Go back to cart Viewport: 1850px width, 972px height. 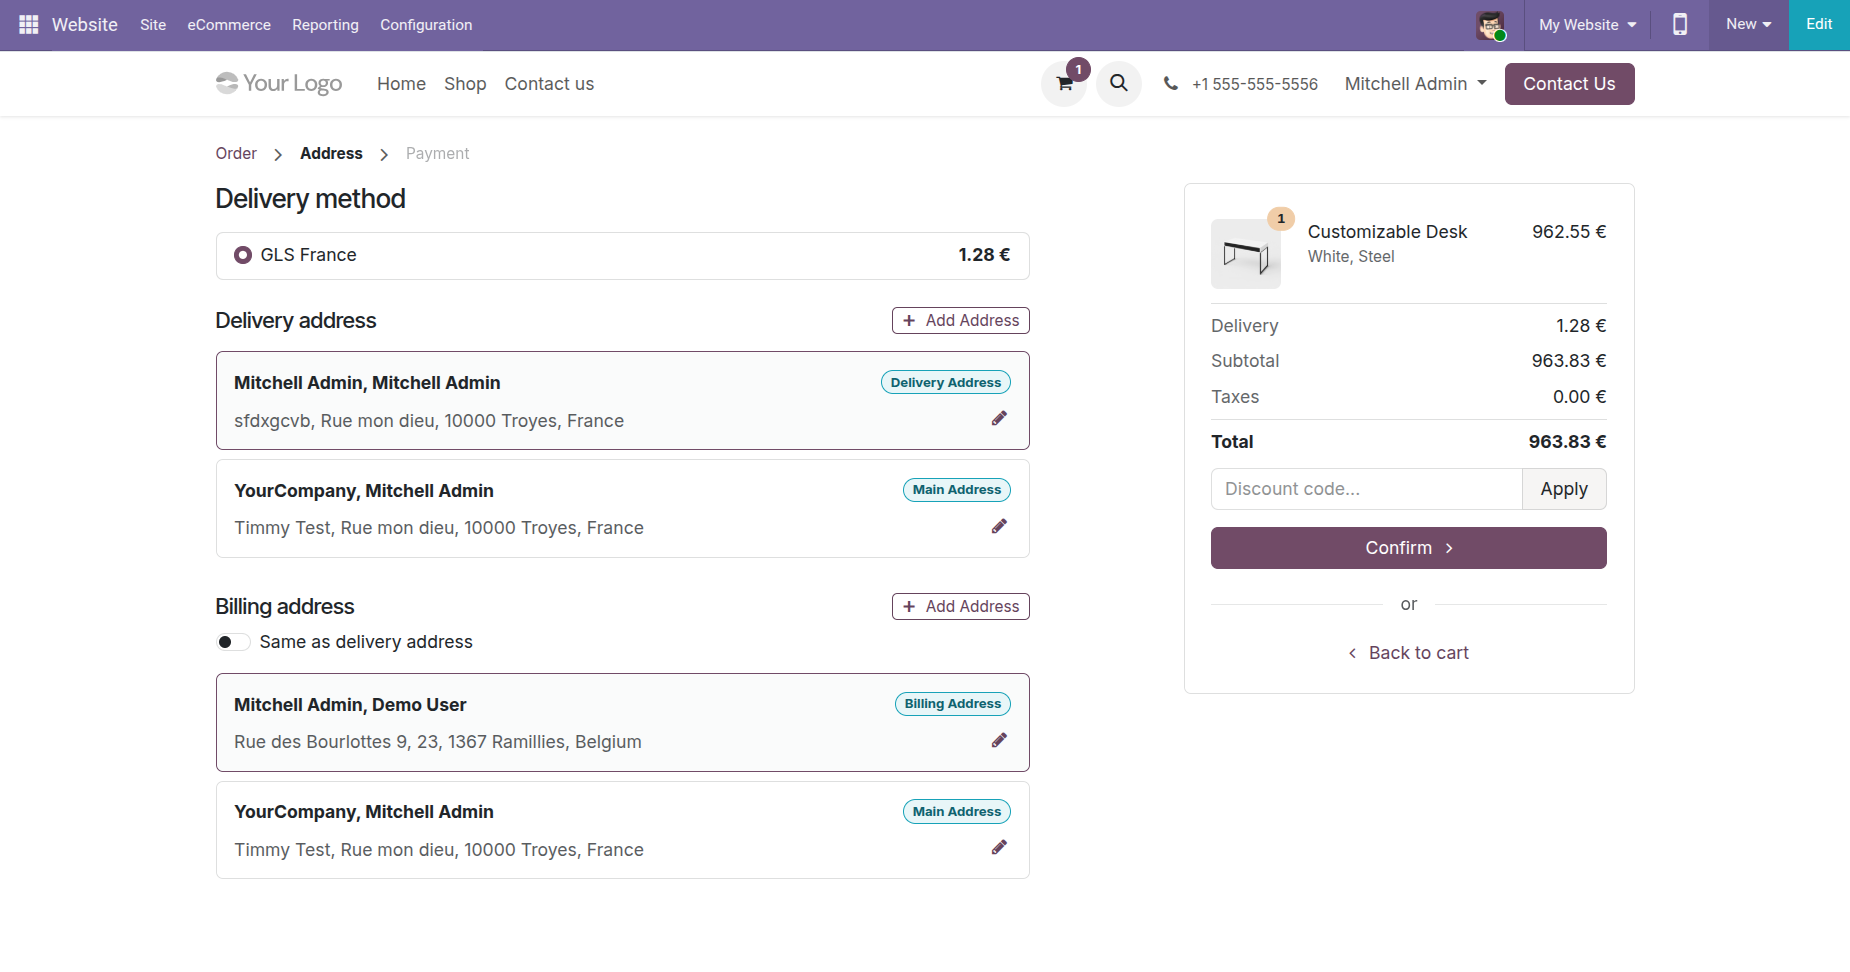pos(1408,653)
